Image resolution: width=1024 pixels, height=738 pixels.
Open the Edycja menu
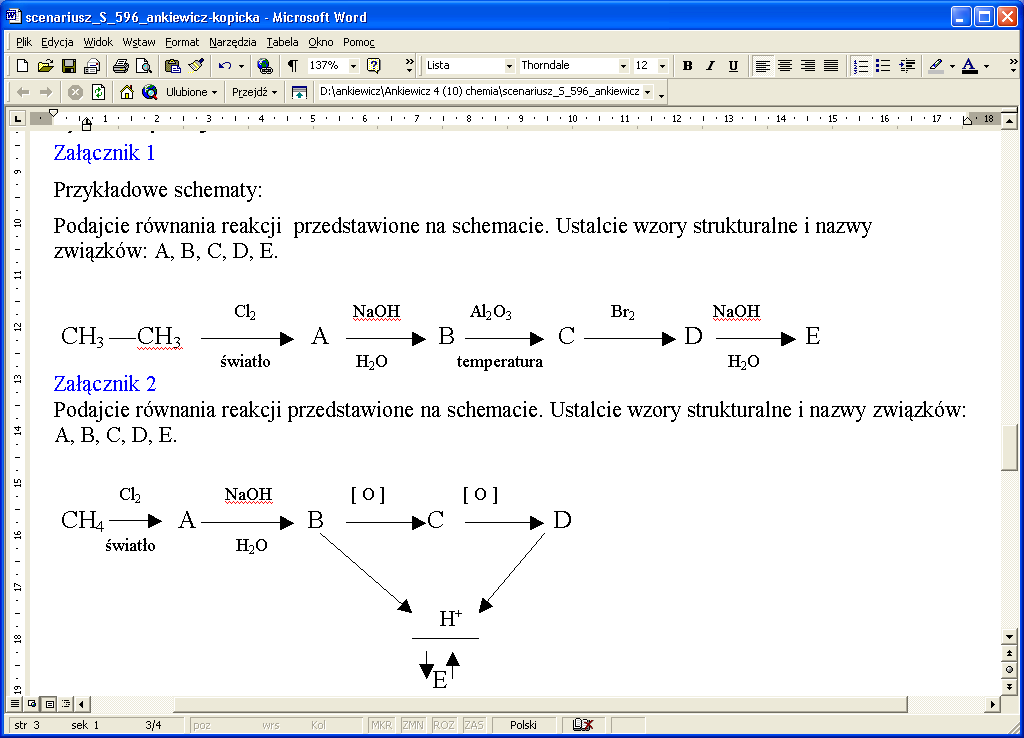pyautogui.click(x=57, y=42)
